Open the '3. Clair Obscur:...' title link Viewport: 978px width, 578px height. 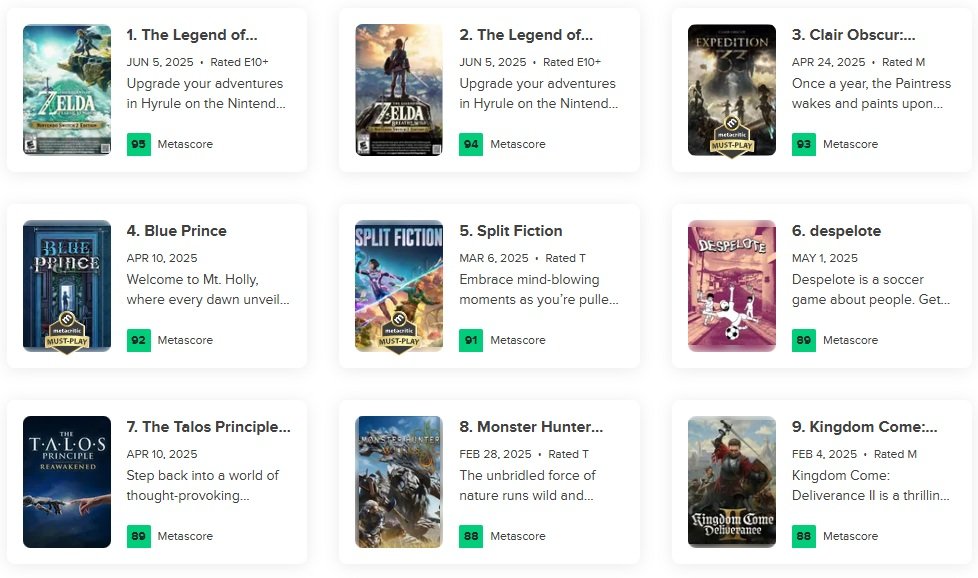pos(854,35)
